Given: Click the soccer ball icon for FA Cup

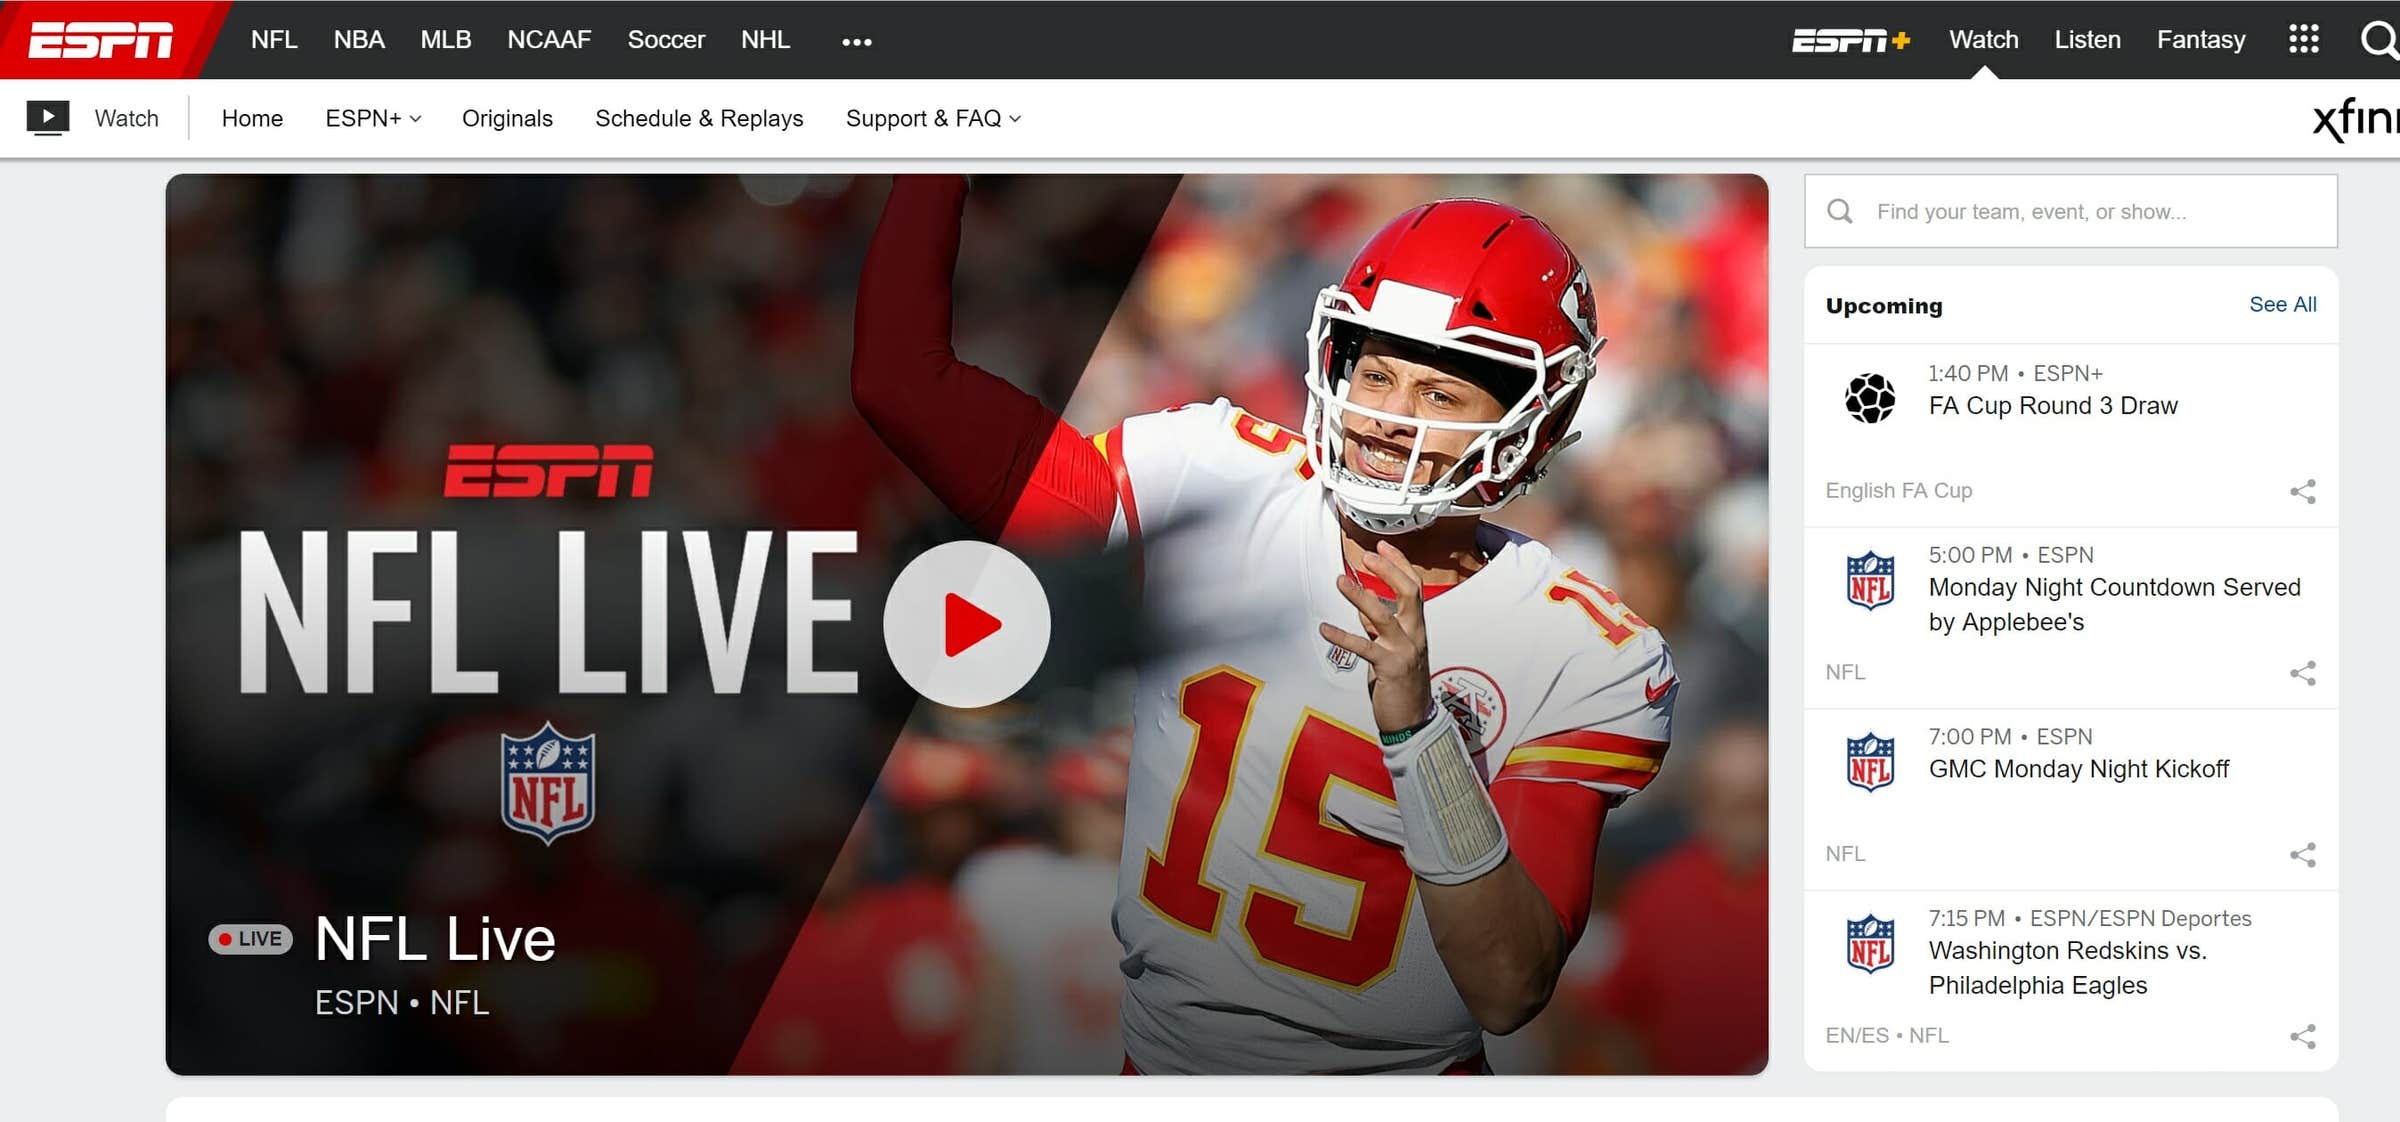Looking at the screenshot, I should click(x=1869, y=398).
